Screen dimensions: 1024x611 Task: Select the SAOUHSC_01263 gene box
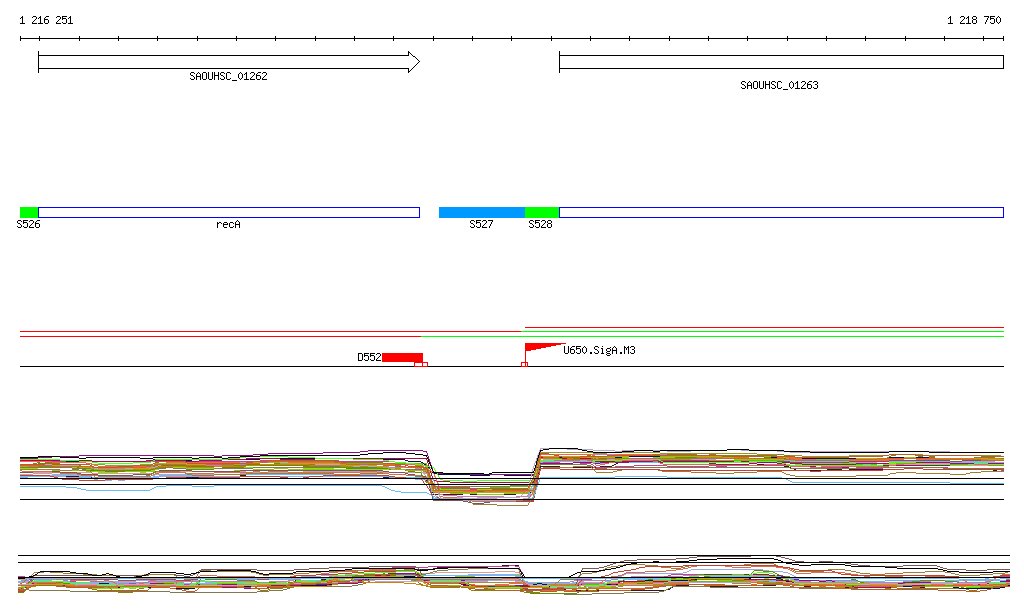click(780, 62)
